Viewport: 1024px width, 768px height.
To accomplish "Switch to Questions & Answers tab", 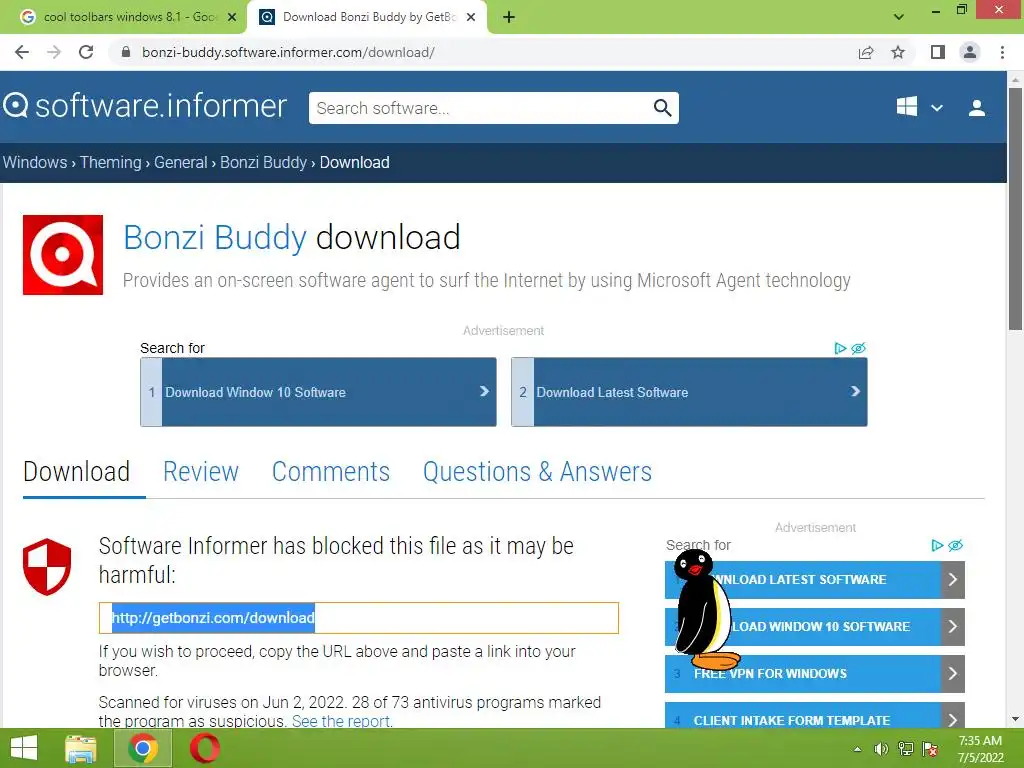I will tap(537, 472).
